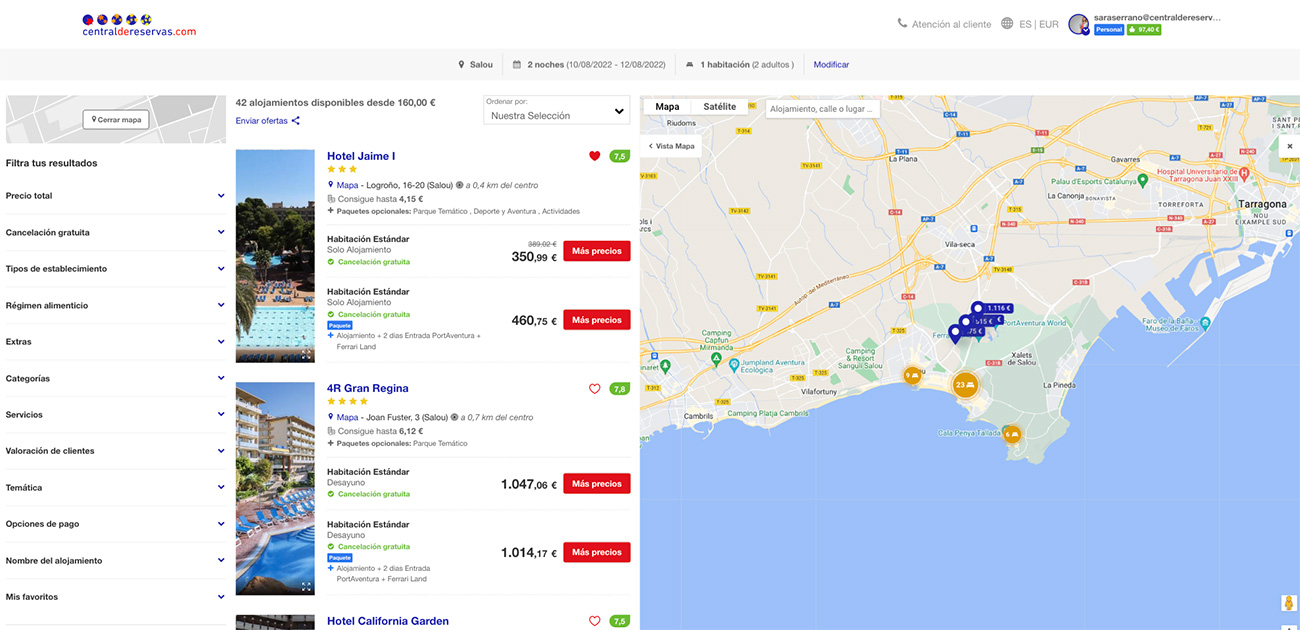Click the Modificar search link
Screen dimensions: 1300x630
click(831, 65)
